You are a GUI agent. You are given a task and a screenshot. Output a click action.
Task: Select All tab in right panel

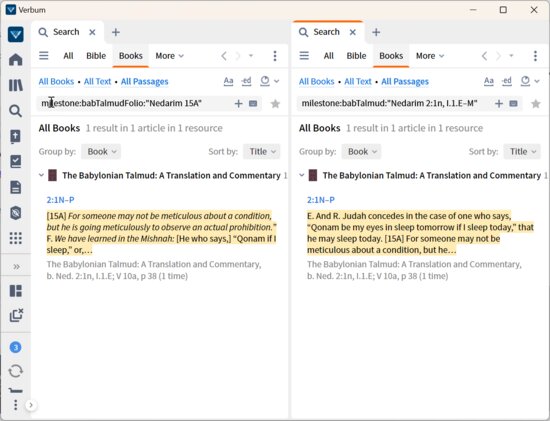point(328,56)
